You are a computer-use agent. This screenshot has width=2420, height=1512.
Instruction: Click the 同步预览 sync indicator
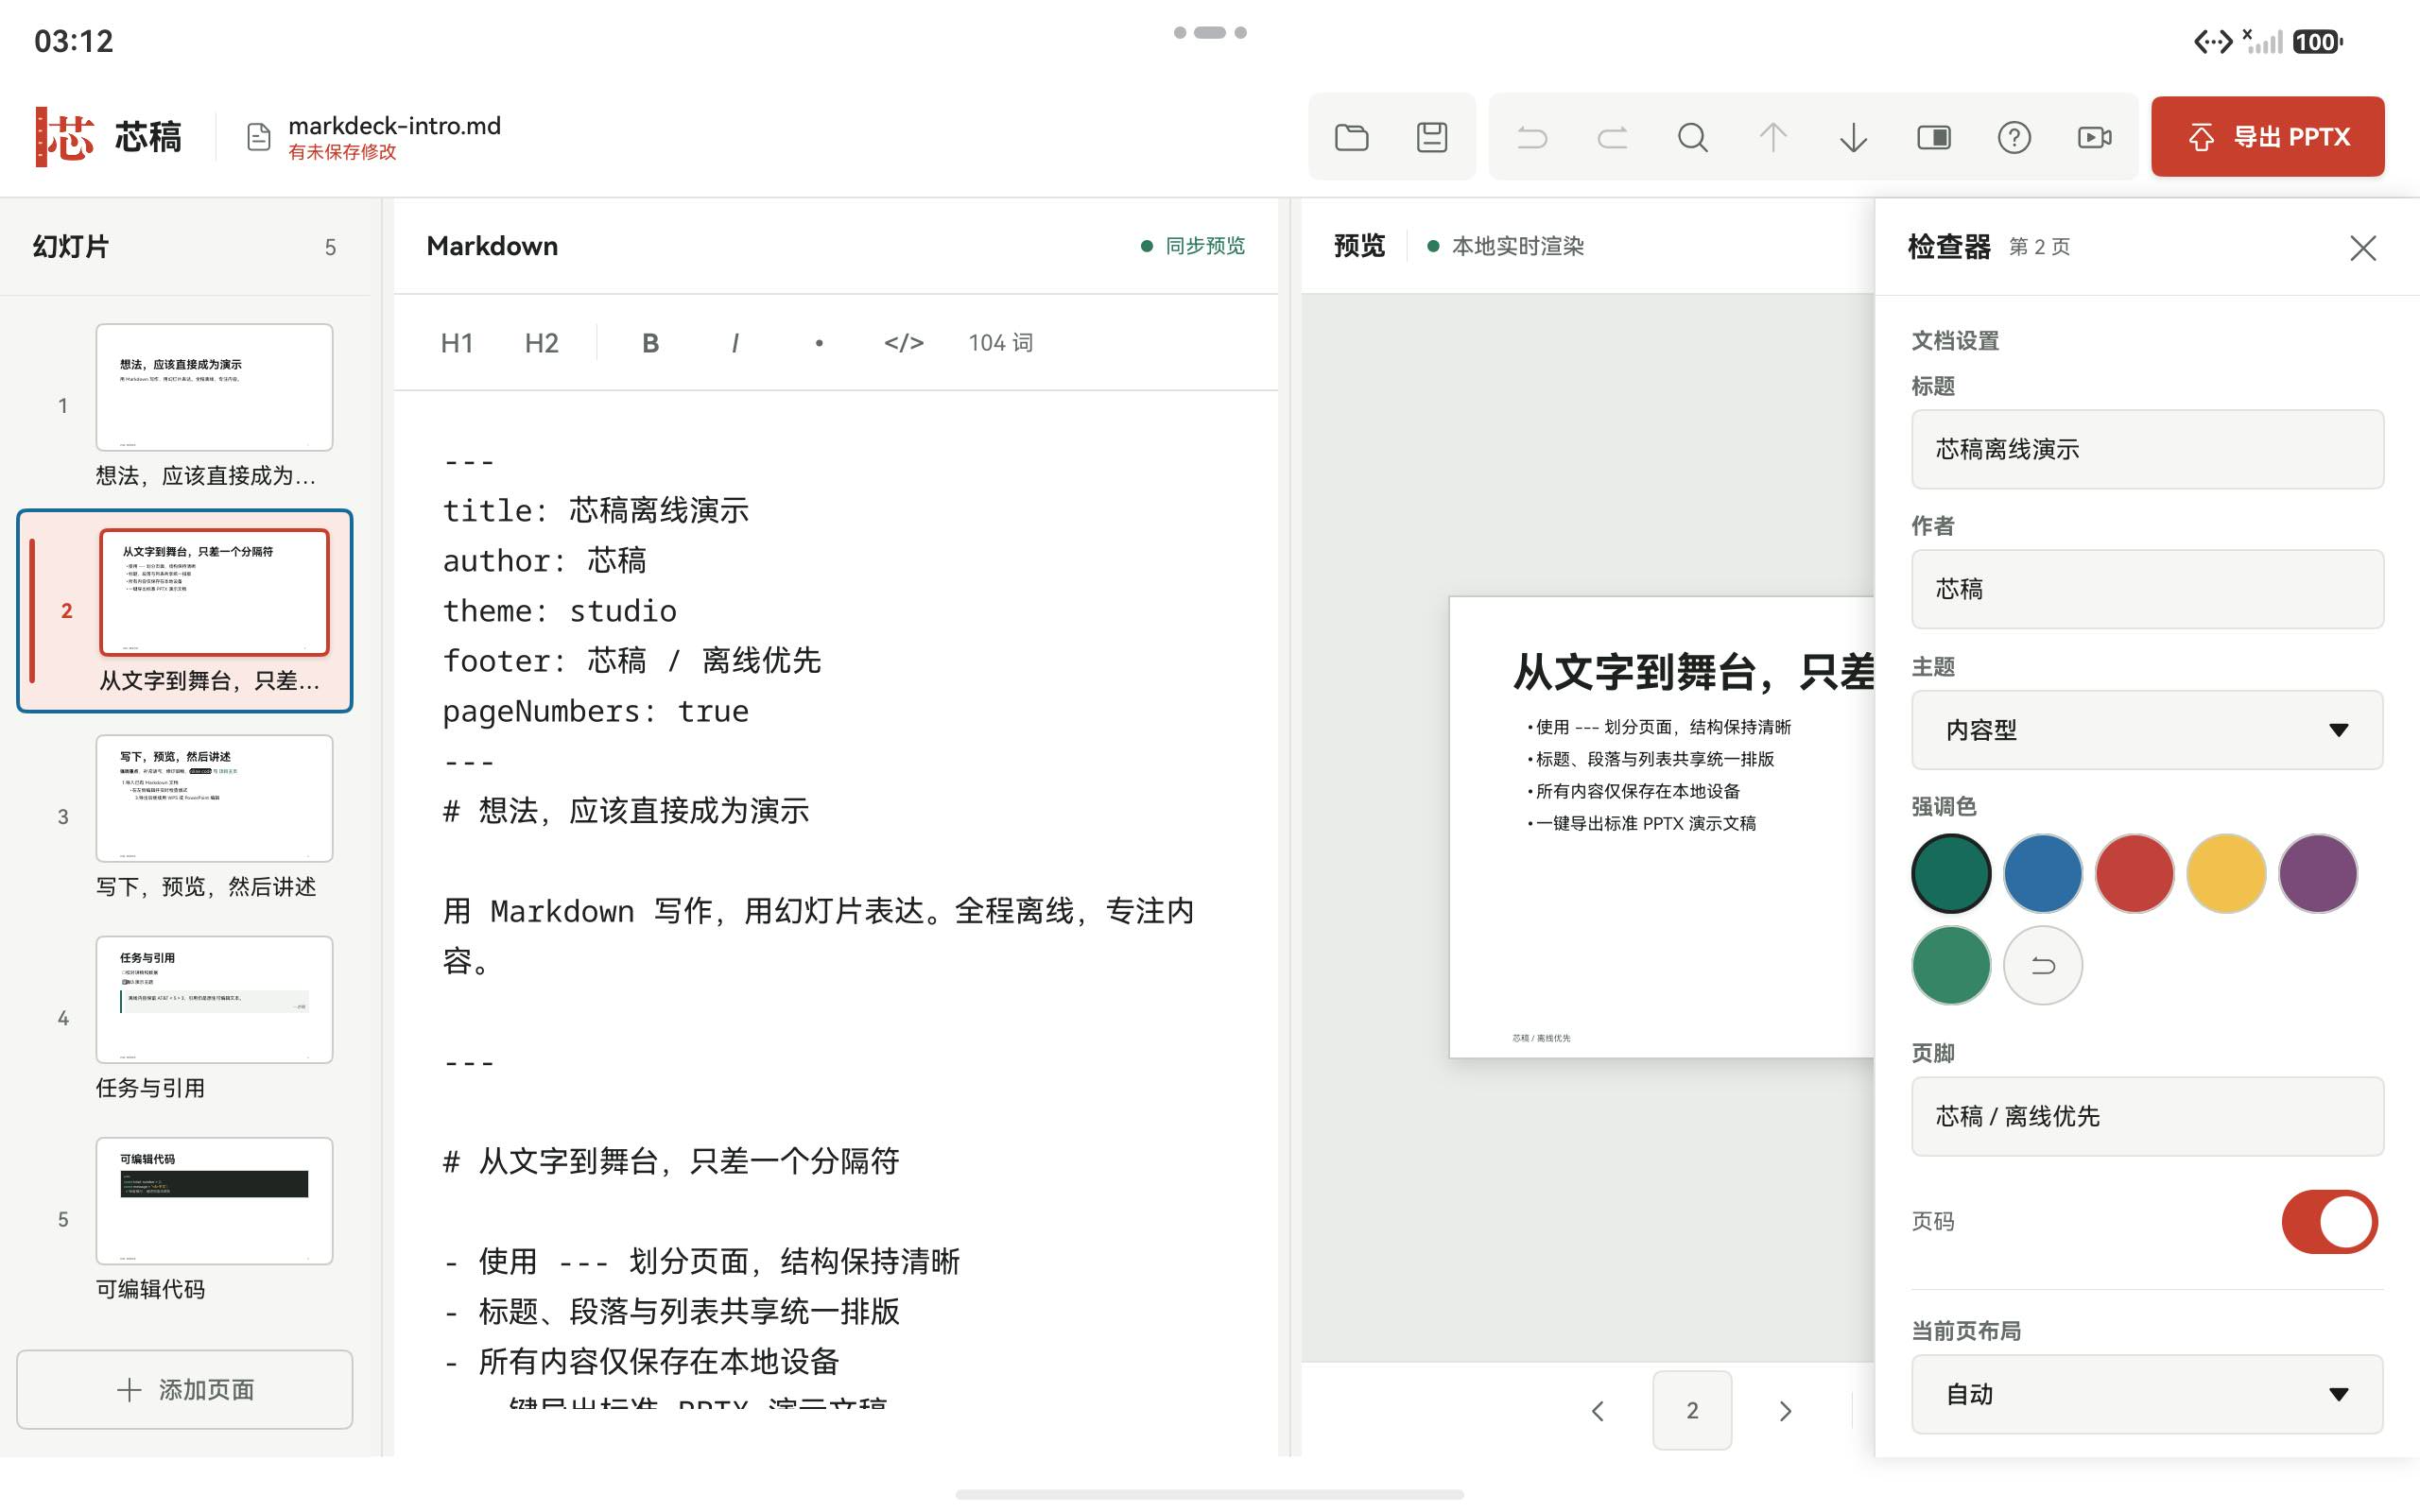coord(1193,246)
